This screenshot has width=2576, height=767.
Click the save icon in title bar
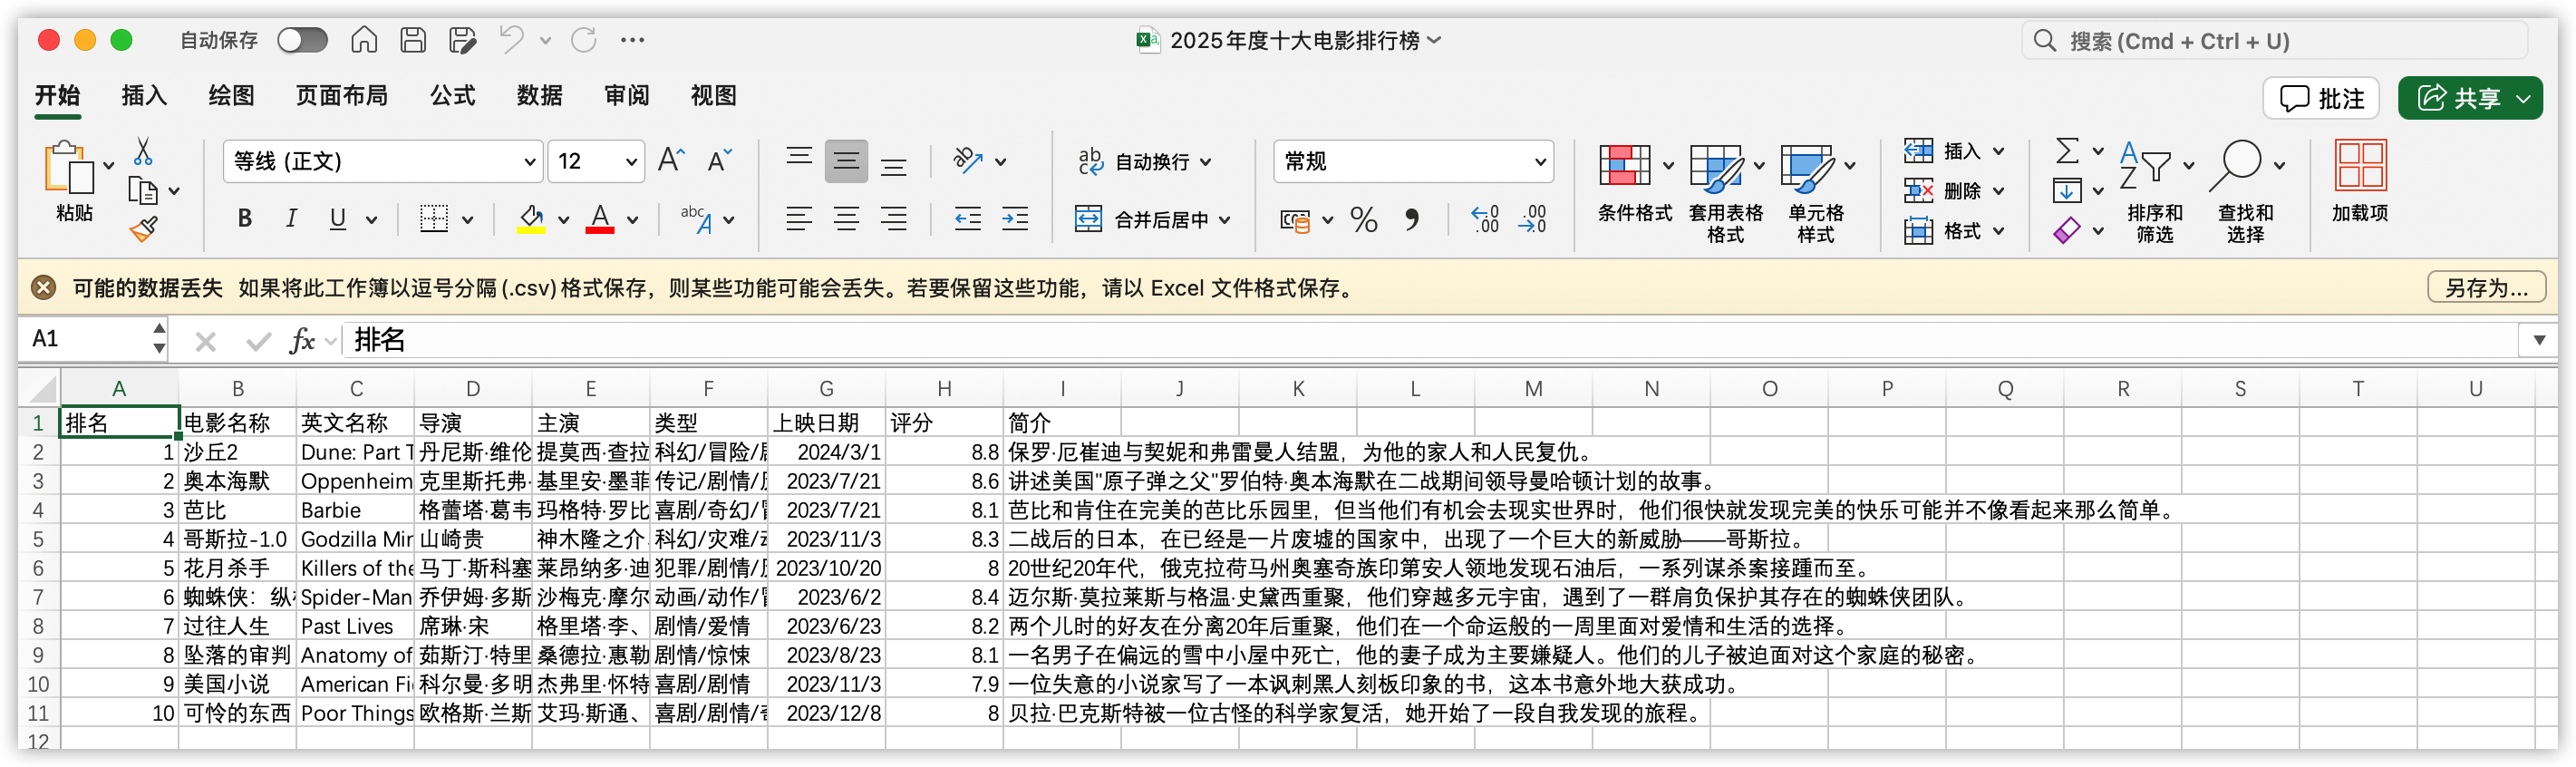413,40
